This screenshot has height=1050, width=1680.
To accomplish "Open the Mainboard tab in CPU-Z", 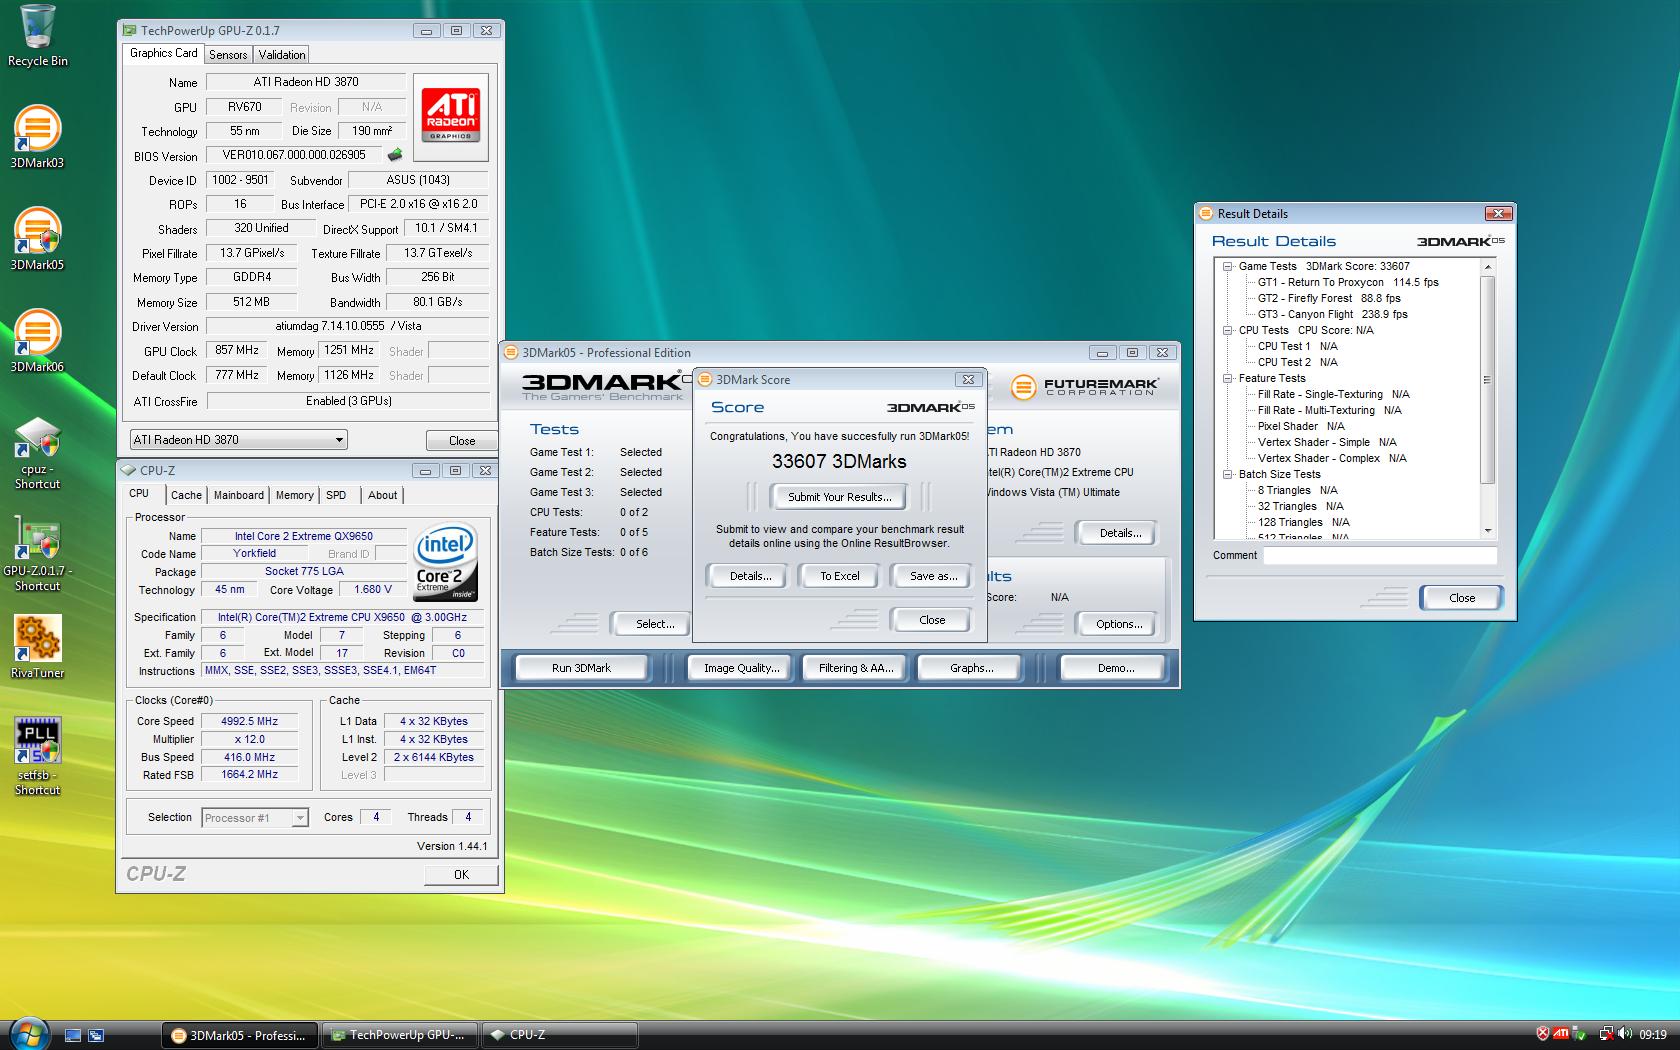I will click(x=239, y=495).
